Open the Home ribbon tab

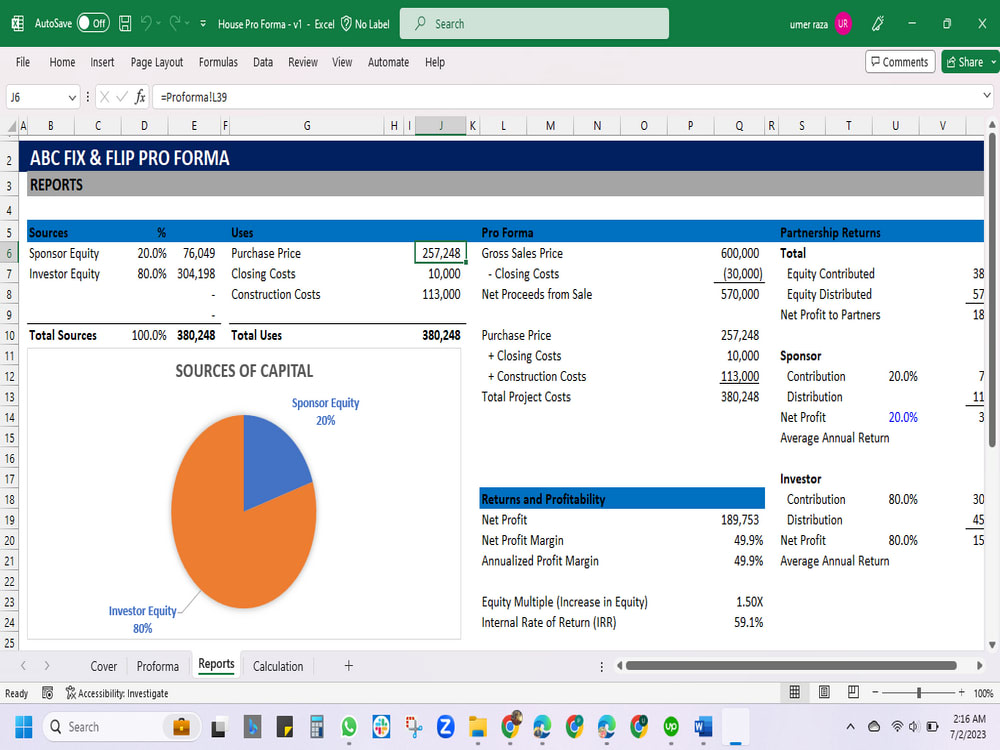pyautogui.click(x=62, y=62)
